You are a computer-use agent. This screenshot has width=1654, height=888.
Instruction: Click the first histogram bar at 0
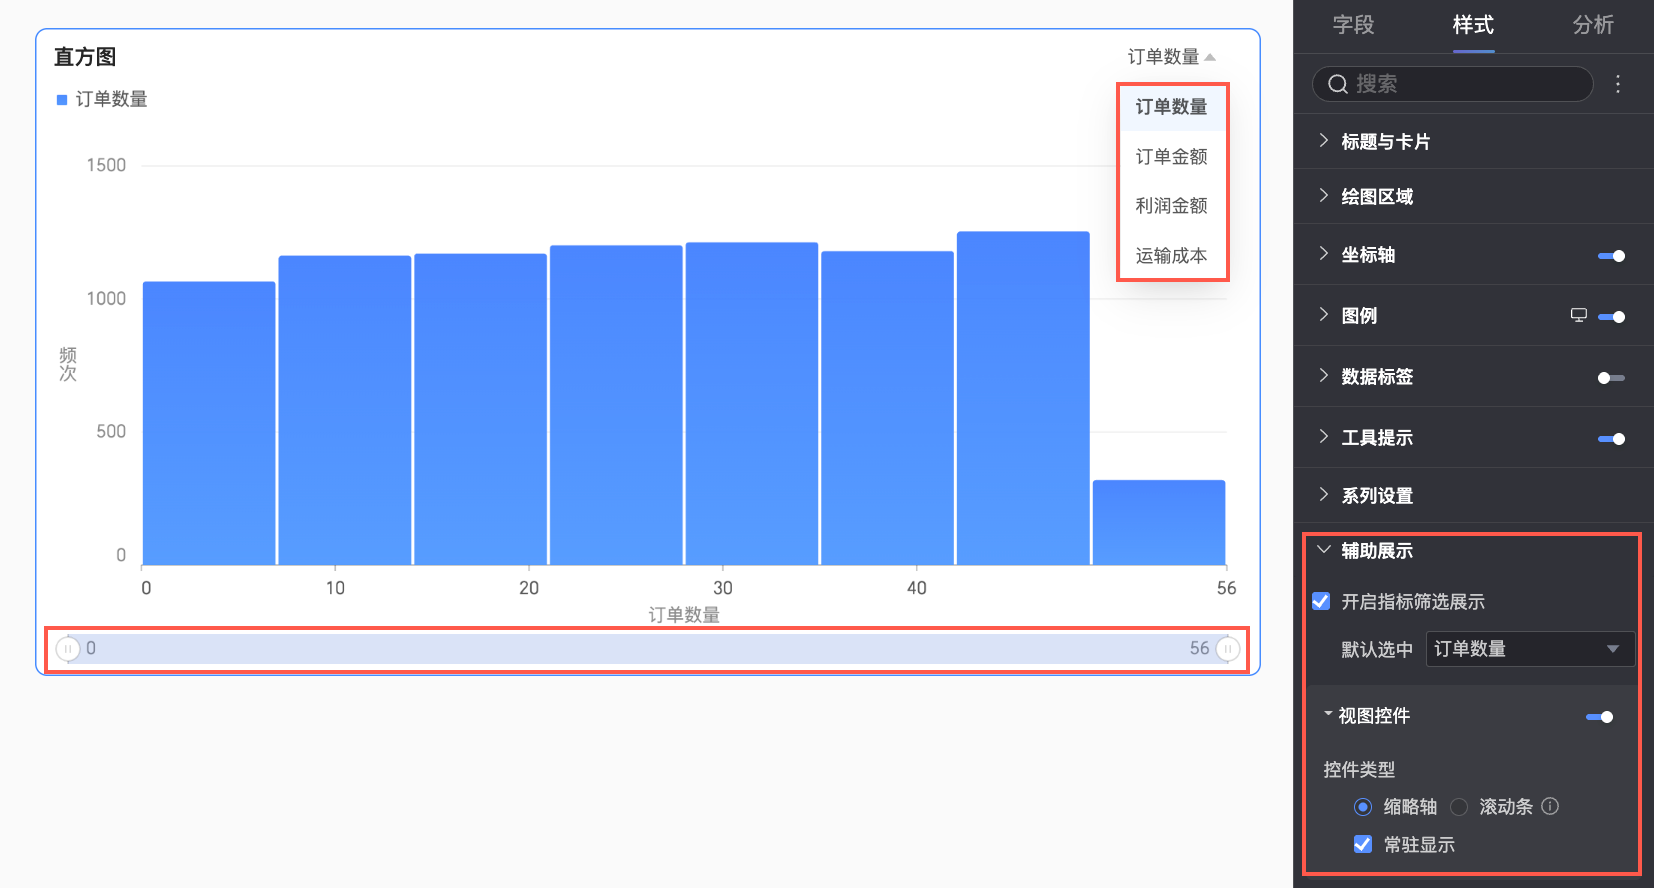[209, 423]
